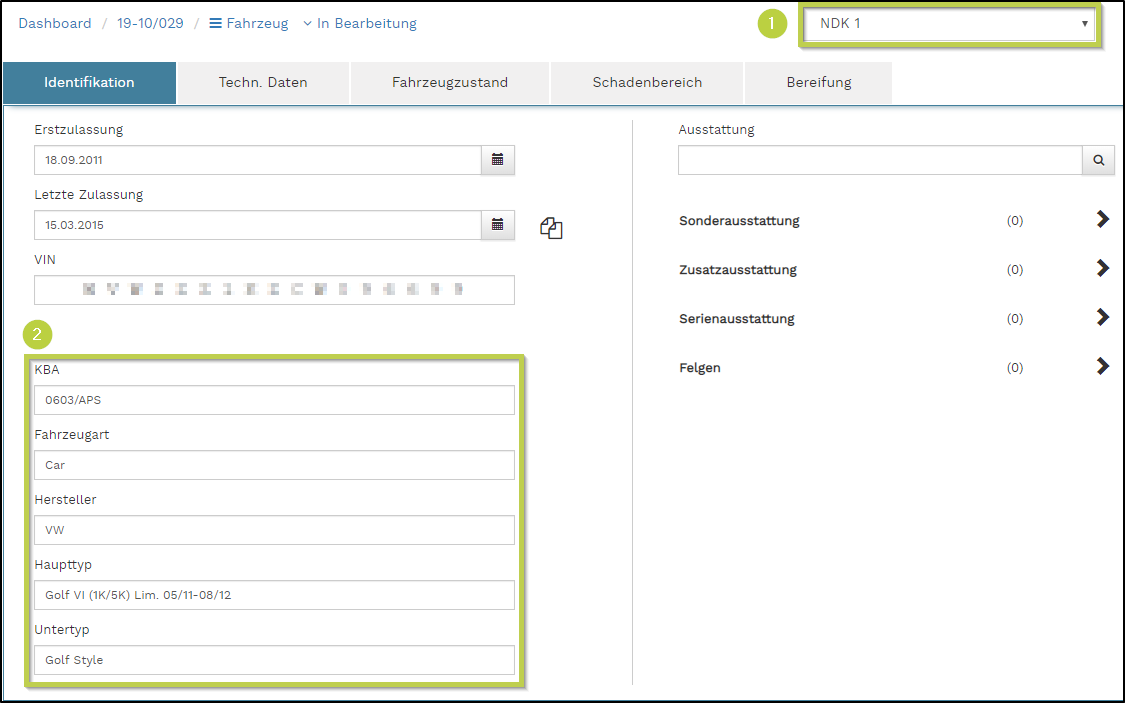Expand the Serienausstattung list
The image size is (1125, 703).
point(1102,318)
